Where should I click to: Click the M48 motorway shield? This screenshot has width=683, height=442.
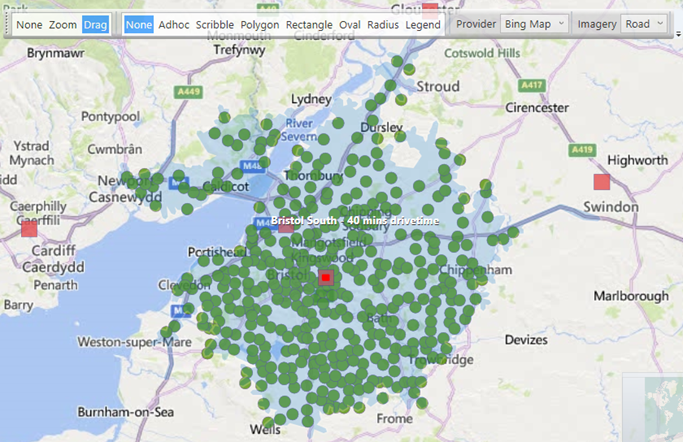(x=252, y=166)
